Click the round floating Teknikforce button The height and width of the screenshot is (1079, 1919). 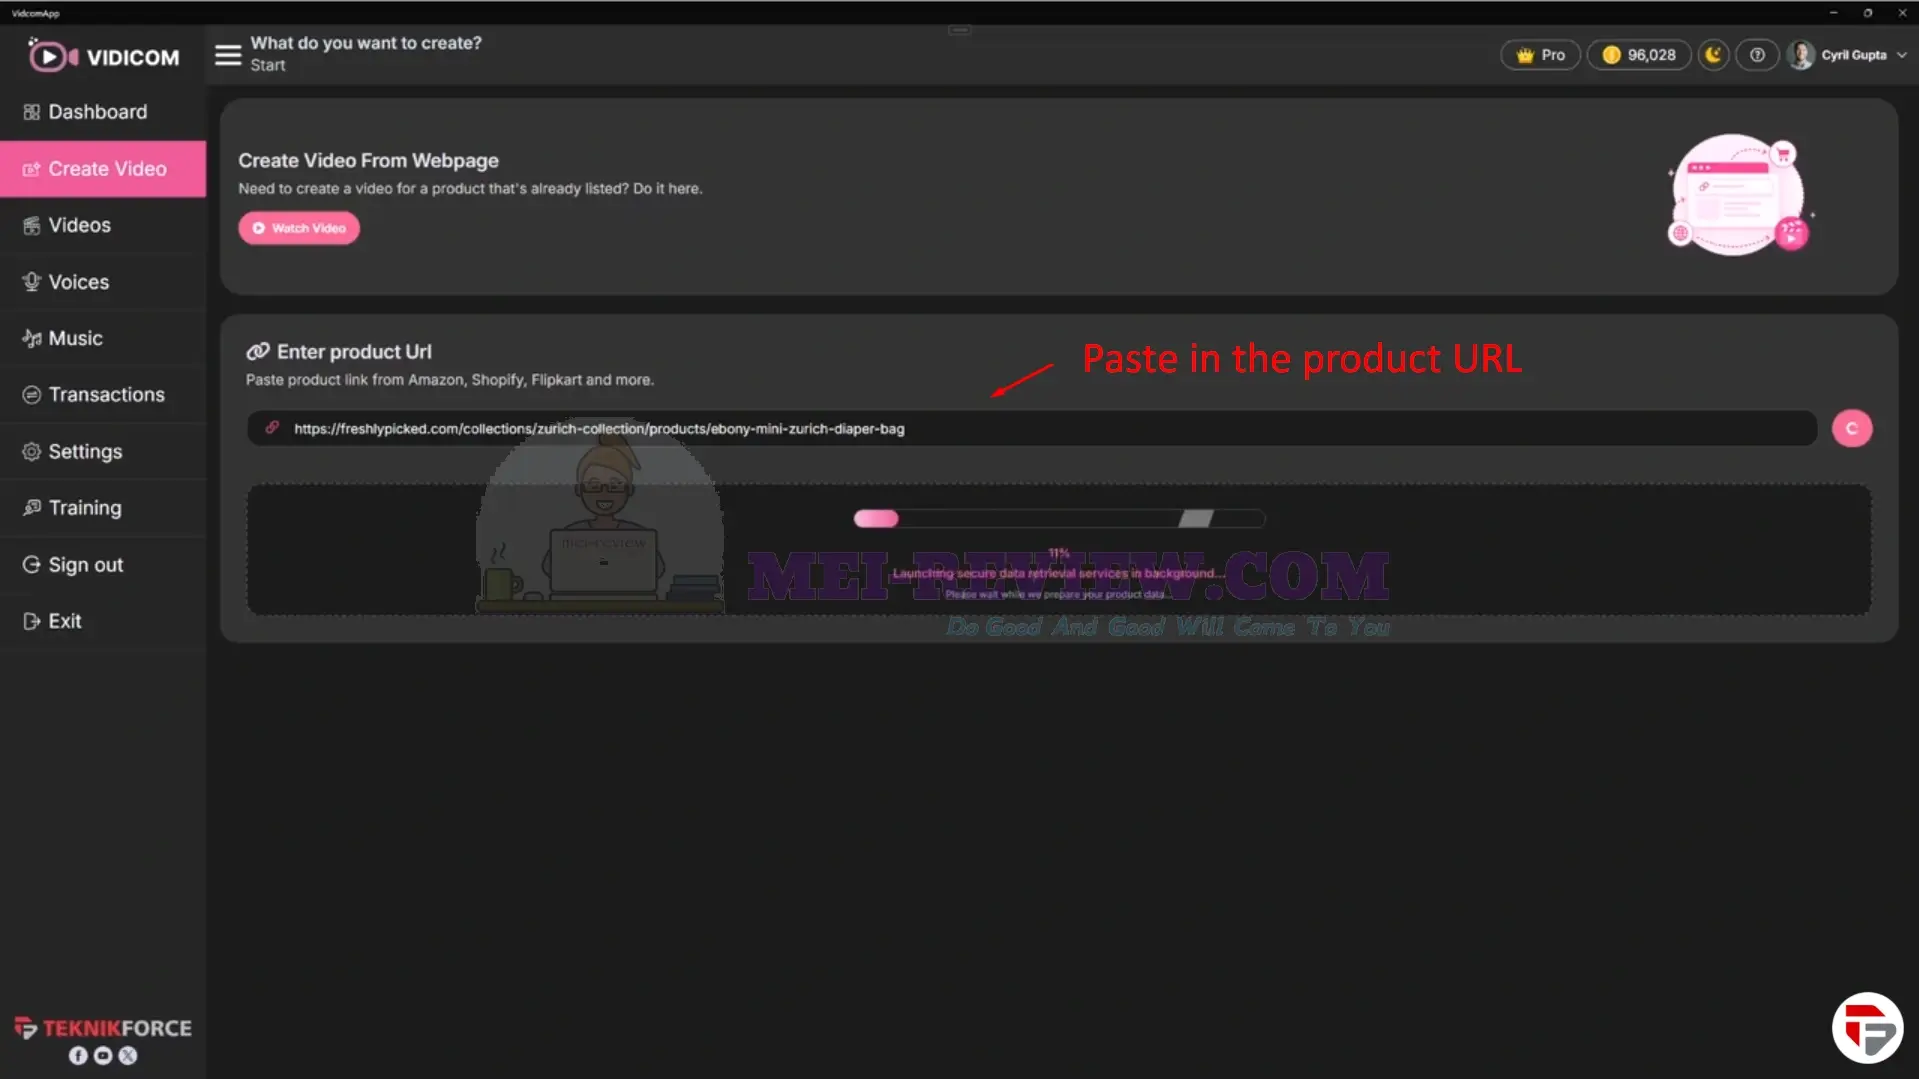tap(1867, 1028)
